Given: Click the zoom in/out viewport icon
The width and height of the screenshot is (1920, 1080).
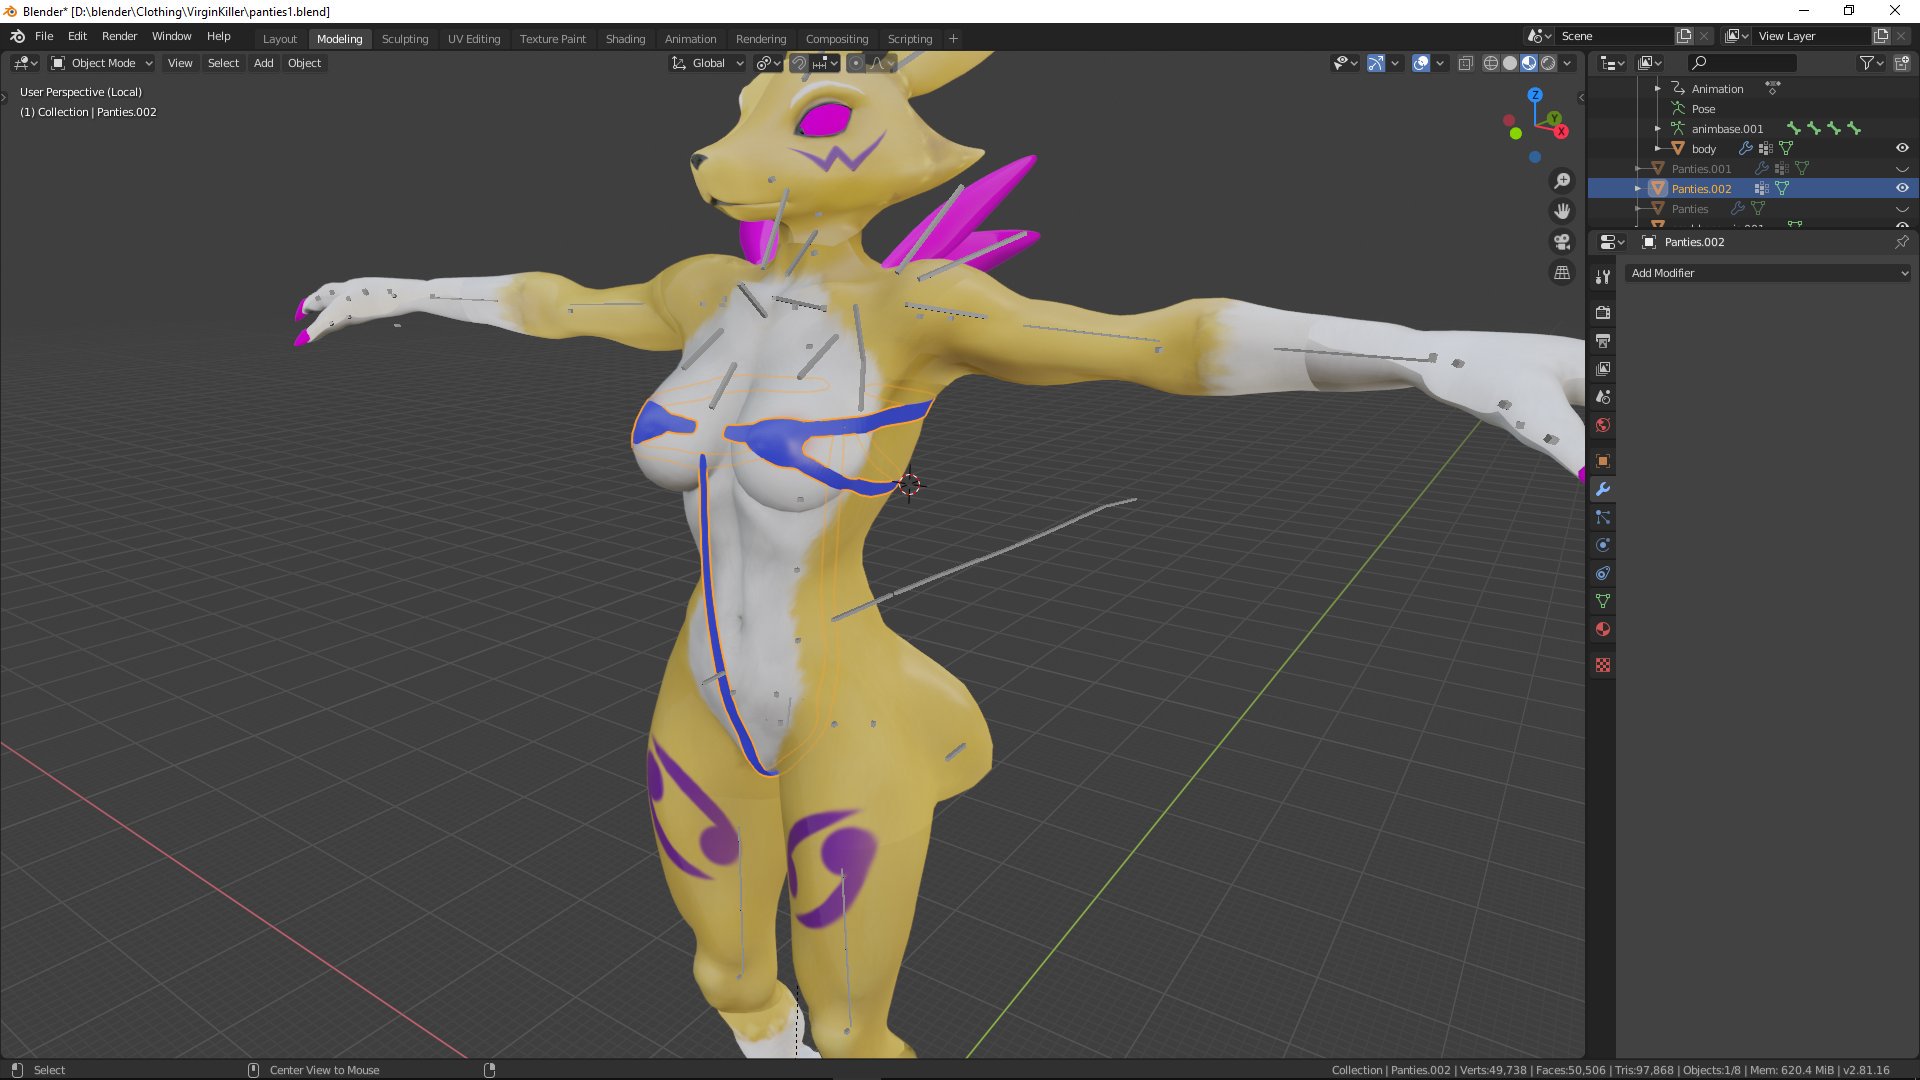Looking at the screenshot, I should click(x=1561, y=181).
